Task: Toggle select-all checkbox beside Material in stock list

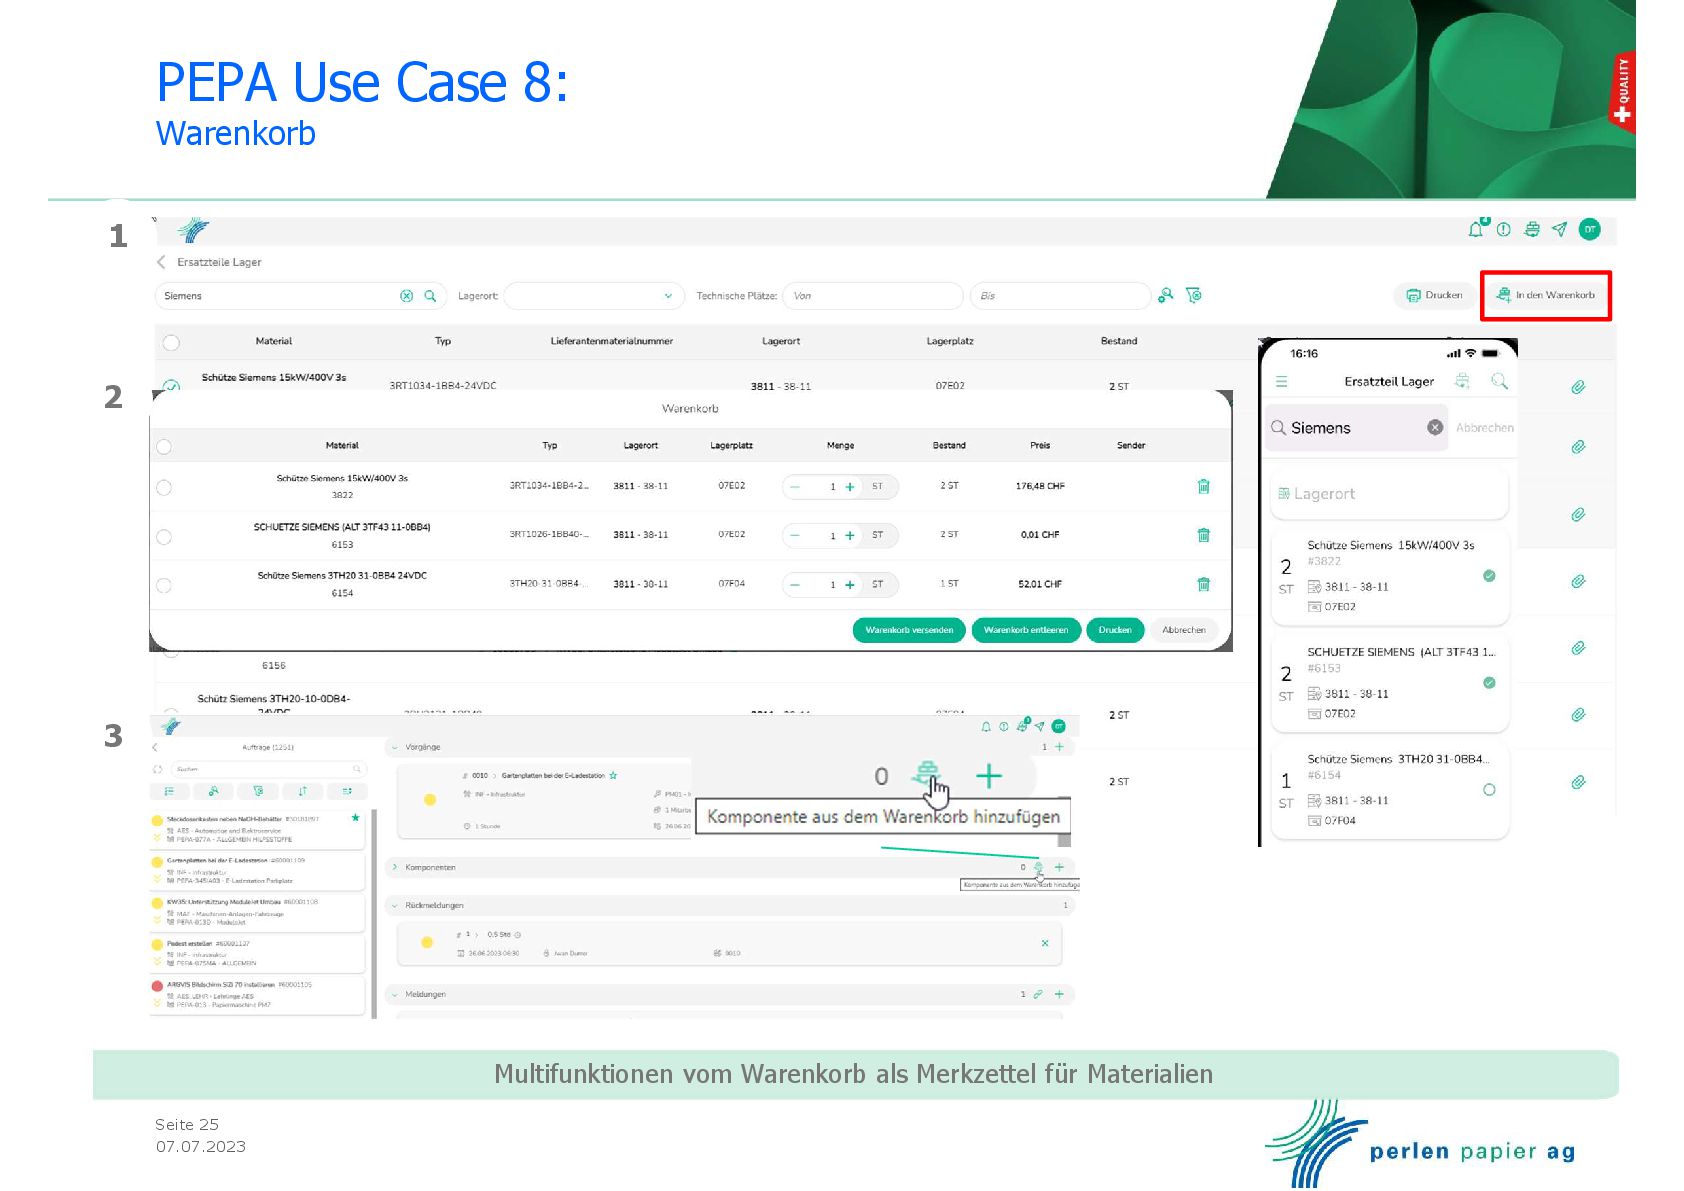Action: tap(171, 342)
